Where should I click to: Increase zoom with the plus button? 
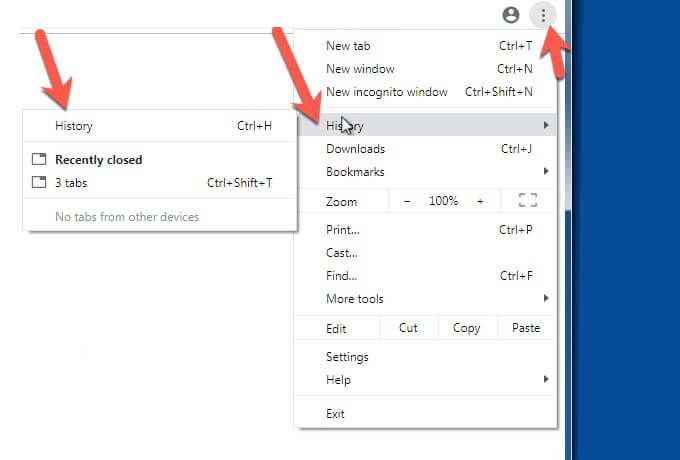click(x=480, y=201)
